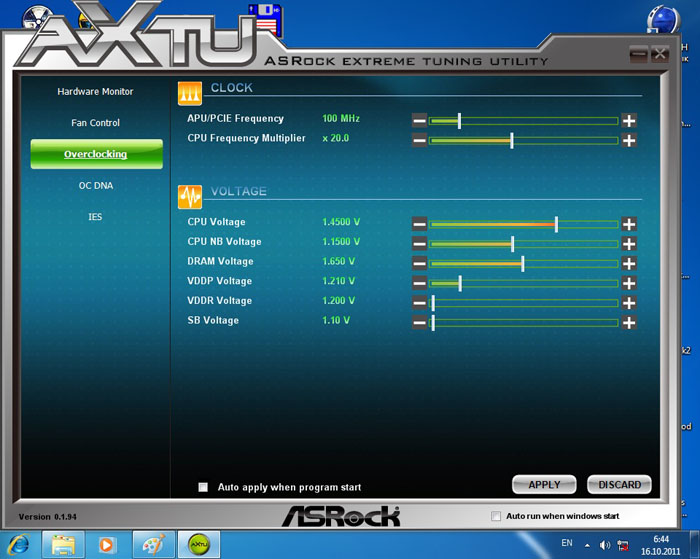The height and width of the screenshot is (559, 700).
Task: Click the ASRock logo at bottom
Action: 342,517
